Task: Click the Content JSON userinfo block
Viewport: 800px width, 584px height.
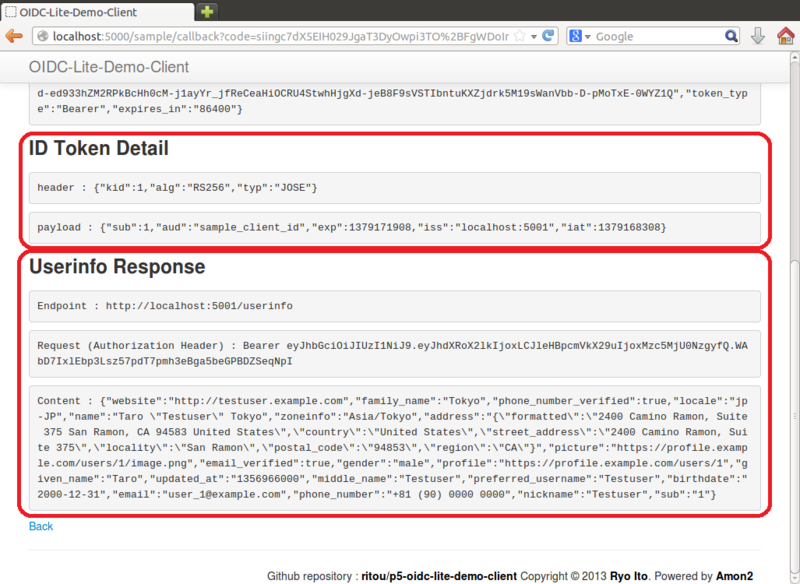Action: pos(394,448)
